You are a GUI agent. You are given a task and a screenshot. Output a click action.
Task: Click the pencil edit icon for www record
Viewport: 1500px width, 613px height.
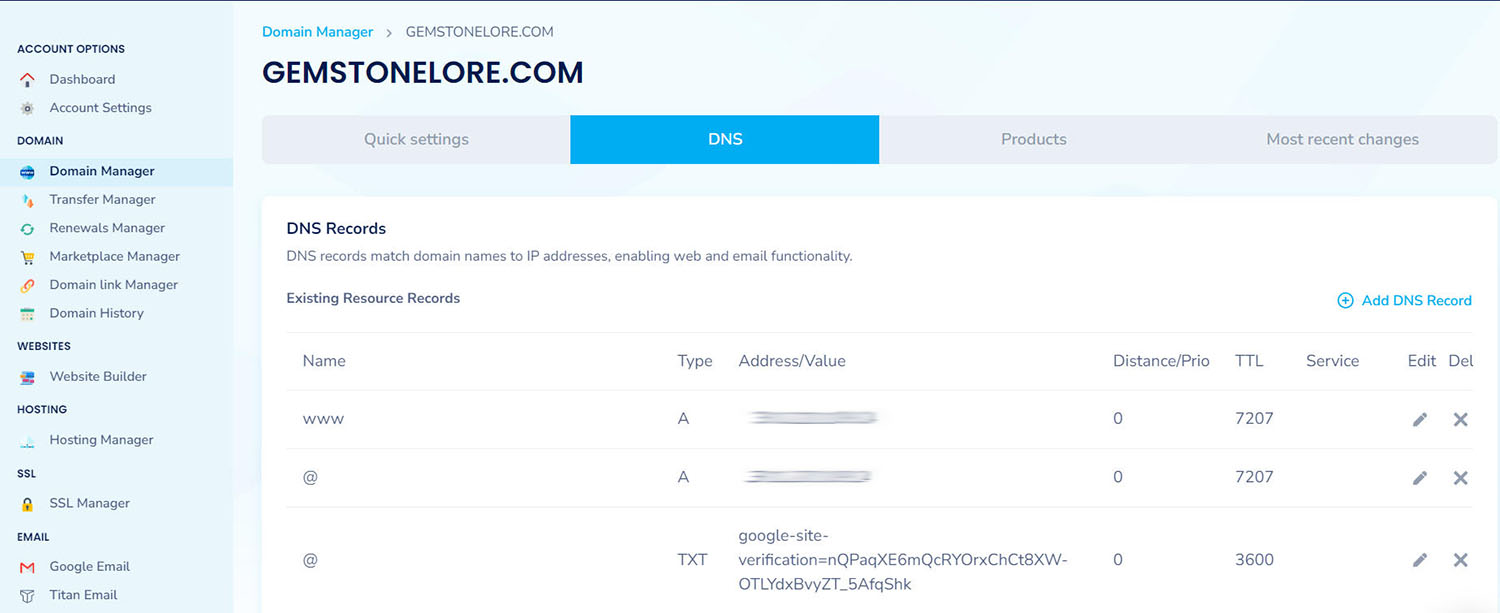point(1419,420)
